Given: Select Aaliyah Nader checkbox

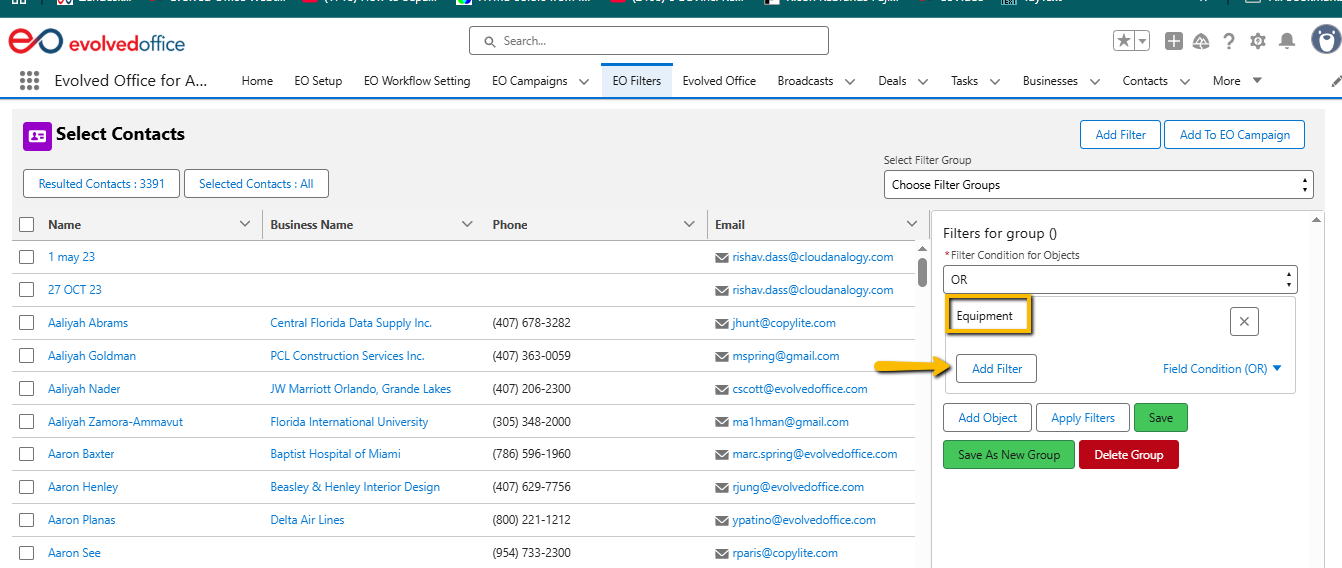Looking at the screenshot, I should (27, 389).
